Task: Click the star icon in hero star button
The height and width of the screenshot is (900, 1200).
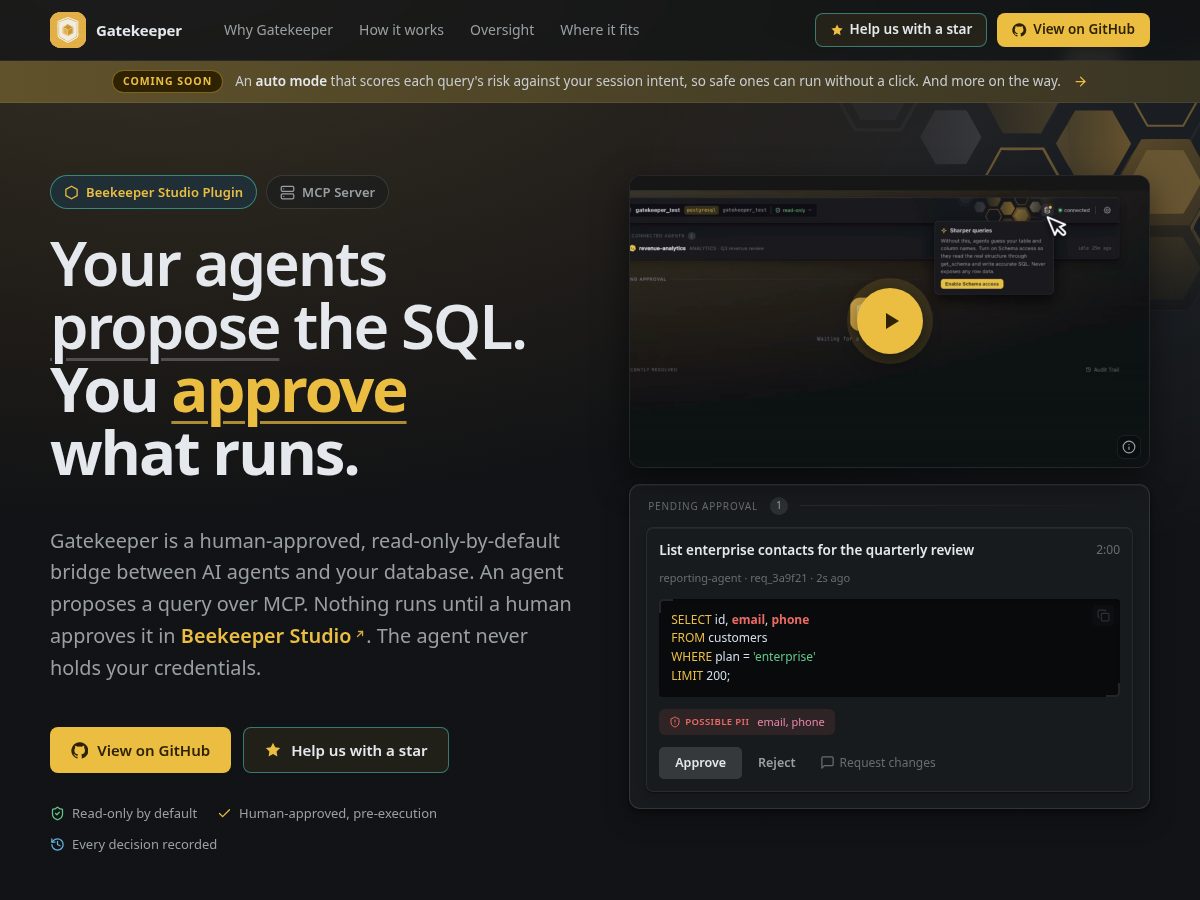Action: (273, 749)
